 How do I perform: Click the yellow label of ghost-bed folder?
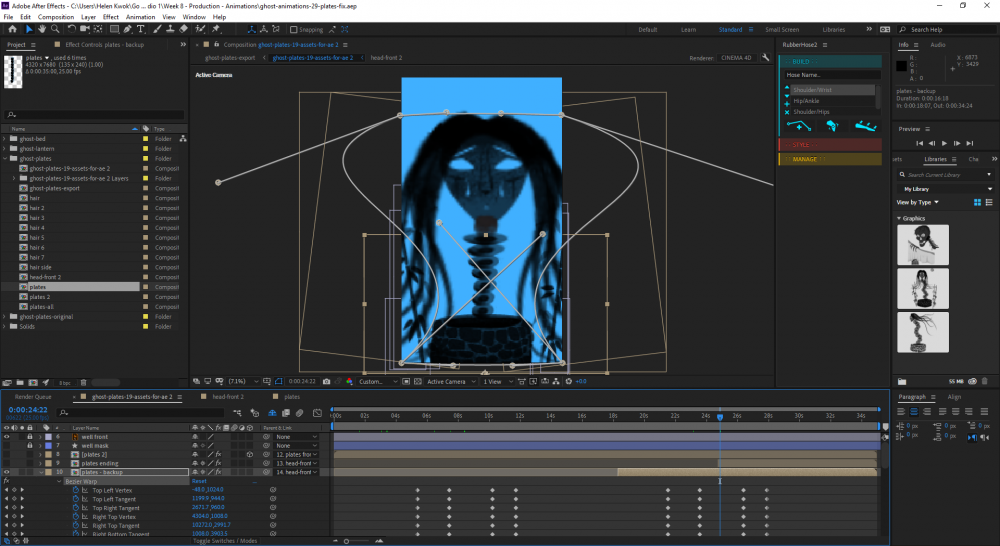click(145, 138)
